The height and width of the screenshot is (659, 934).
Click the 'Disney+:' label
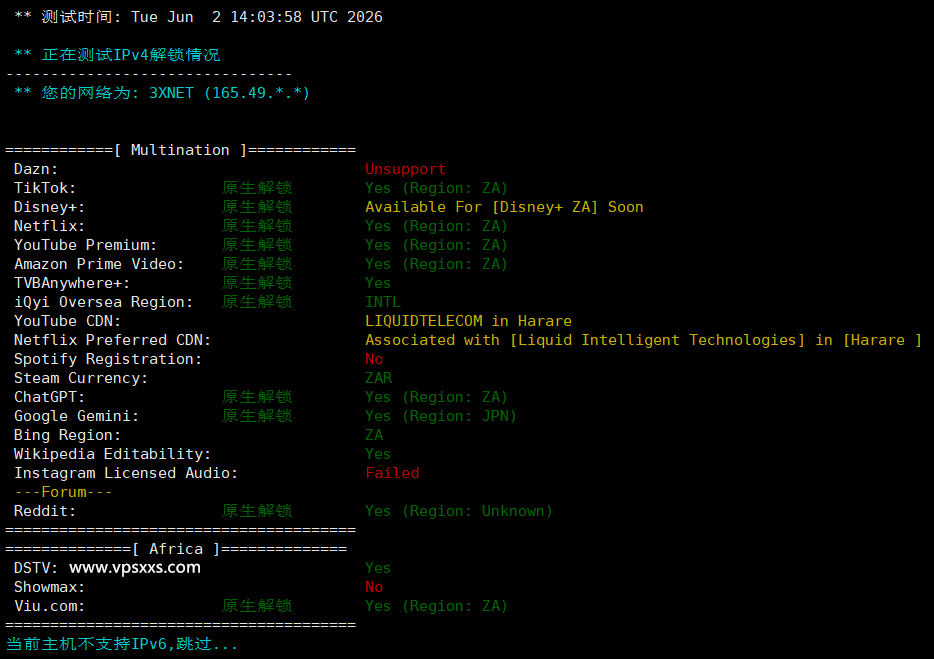coord(49,207)
